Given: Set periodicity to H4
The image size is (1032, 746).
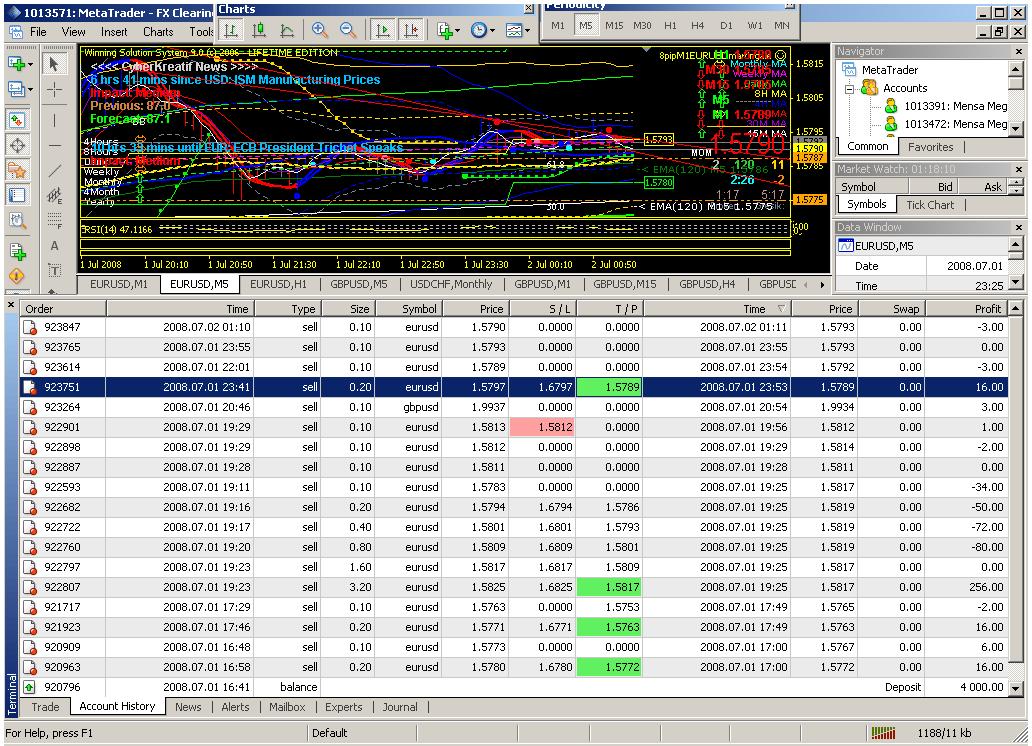Looking at the screenshot, I should click(x=698, y=26).
